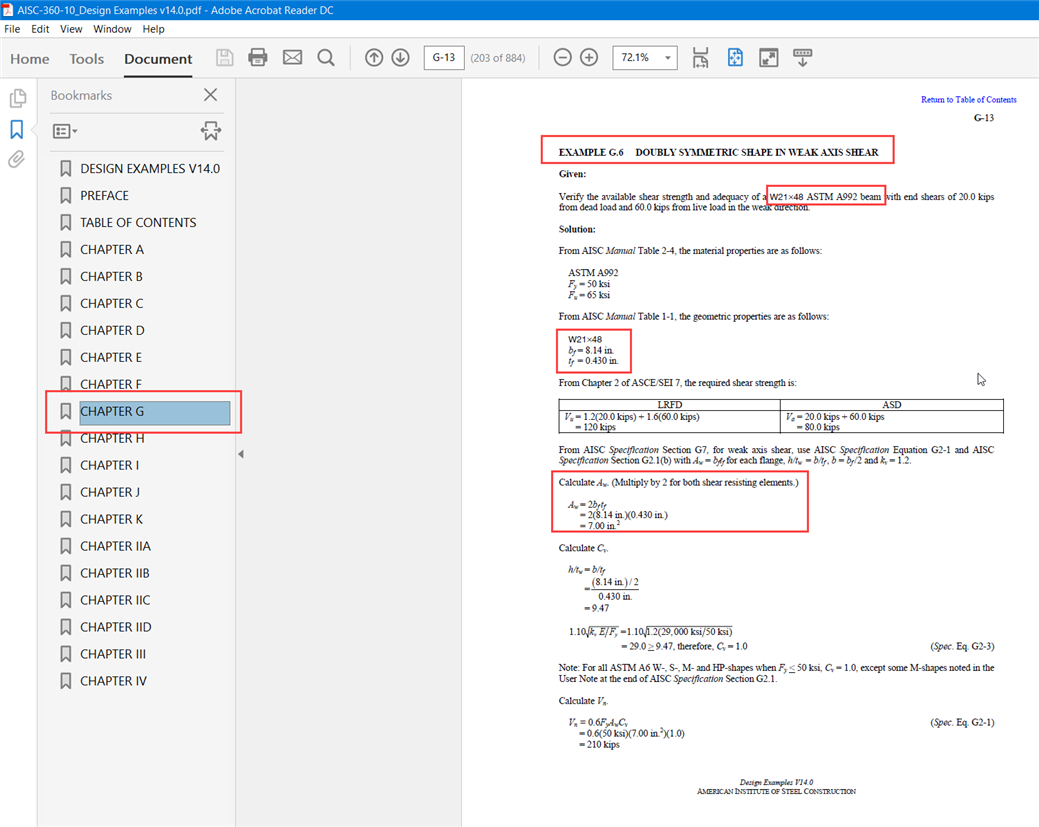The width and height of the screenshot is (1039, 827).
Task: Click the page number input field
Action: pos(444,58)
